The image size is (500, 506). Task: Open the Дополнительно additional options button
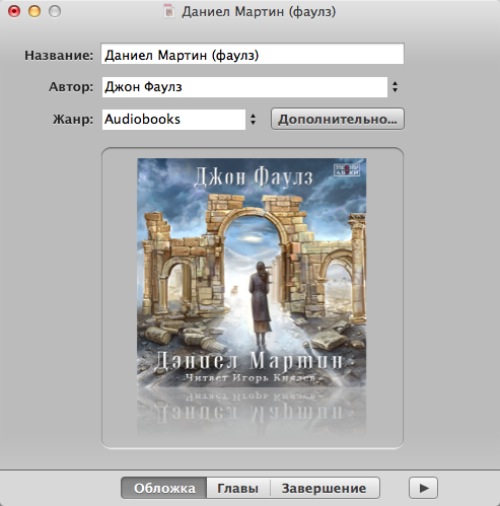click(338, 119)
